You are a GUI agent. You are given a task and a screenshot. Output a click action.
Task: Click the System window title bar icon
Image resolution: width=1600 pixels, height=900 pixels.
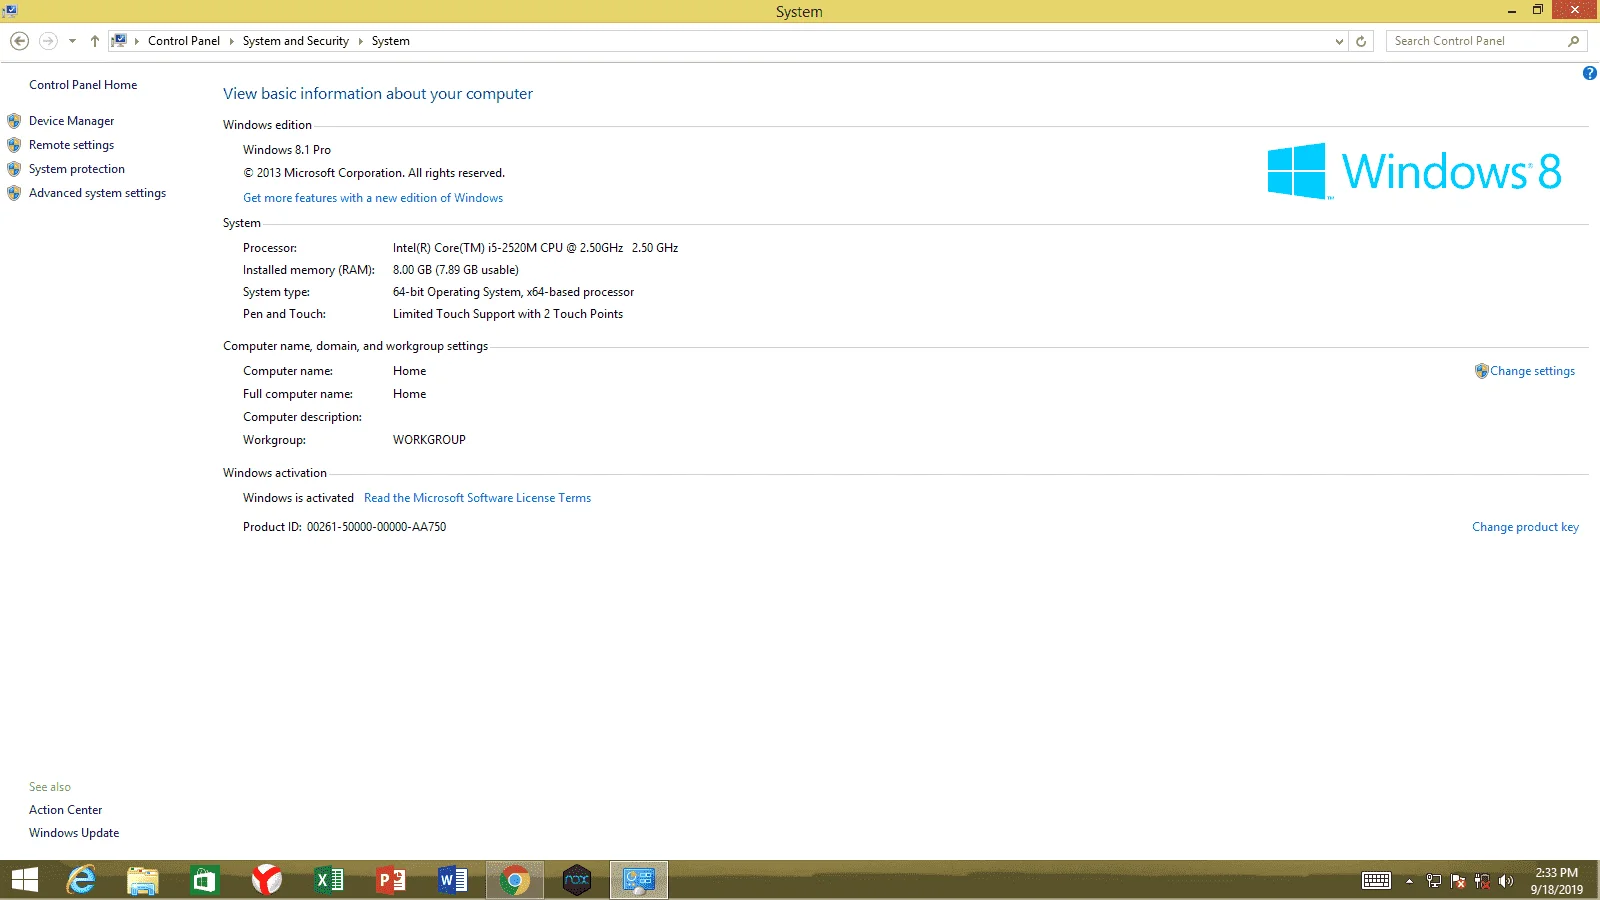[10, 11]
